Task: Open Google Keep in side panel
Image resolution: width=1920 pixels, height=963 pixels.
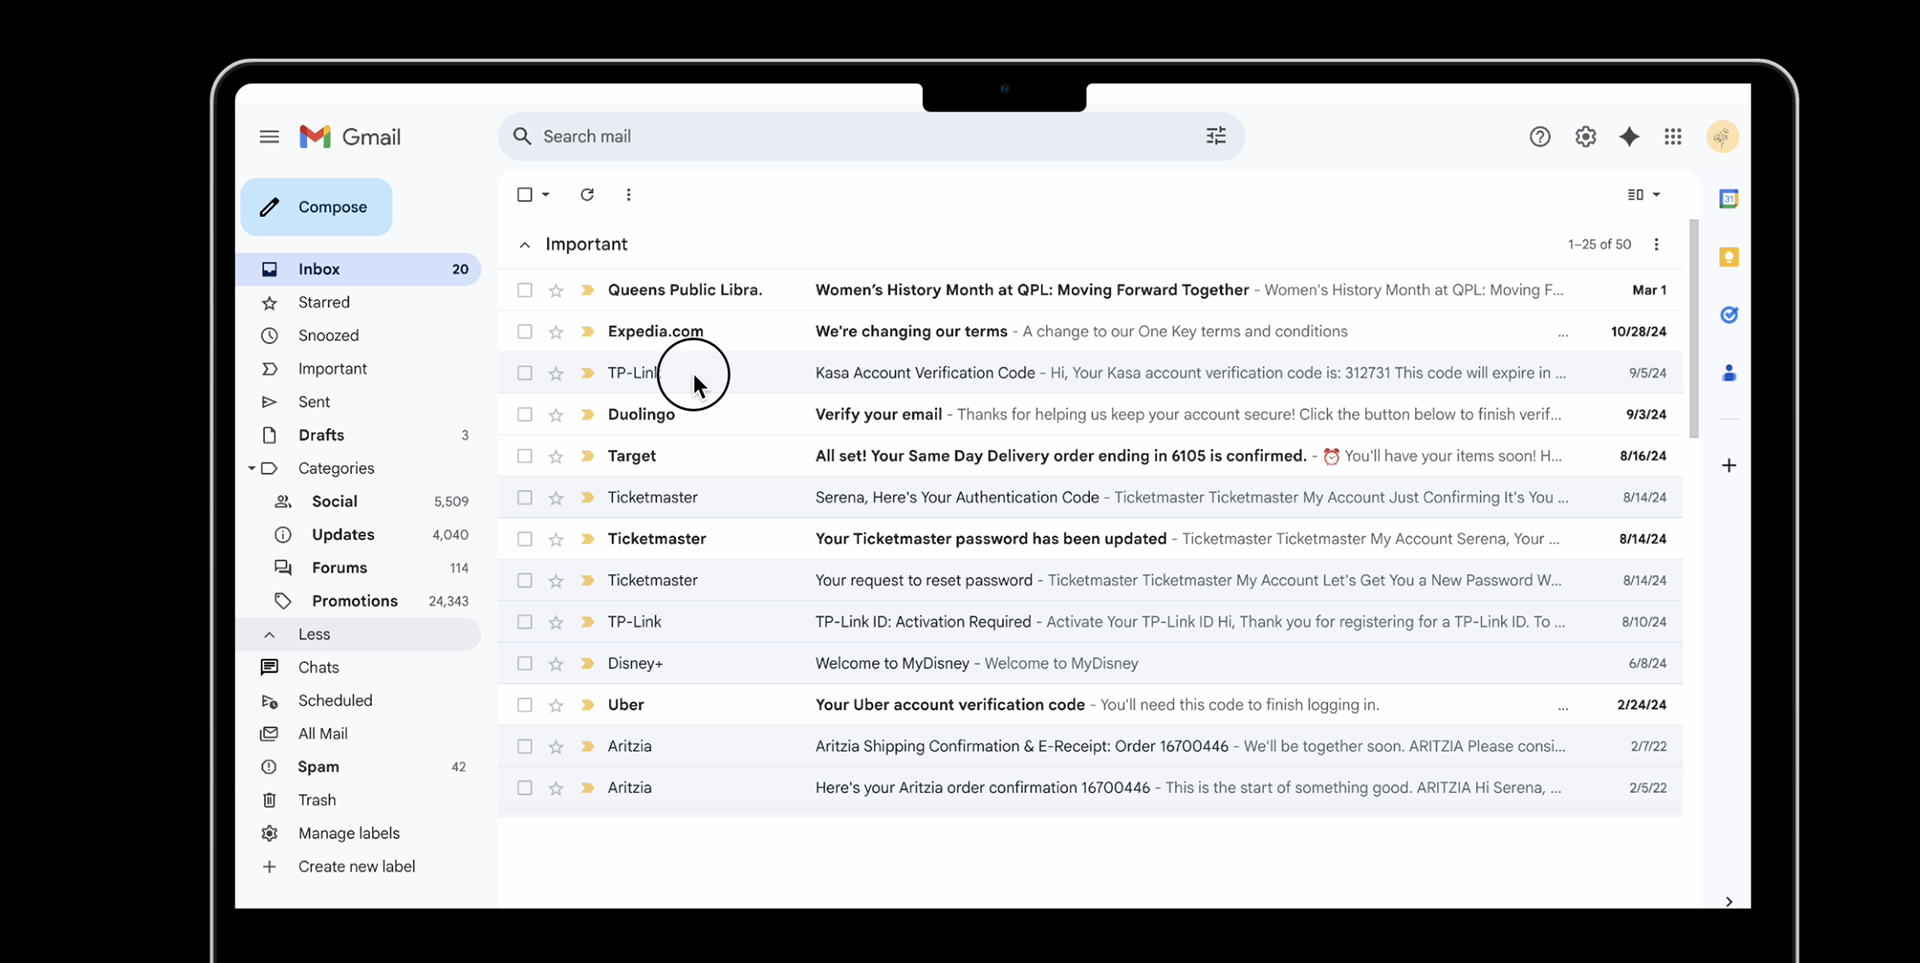Action: (x=1729, y=257)
